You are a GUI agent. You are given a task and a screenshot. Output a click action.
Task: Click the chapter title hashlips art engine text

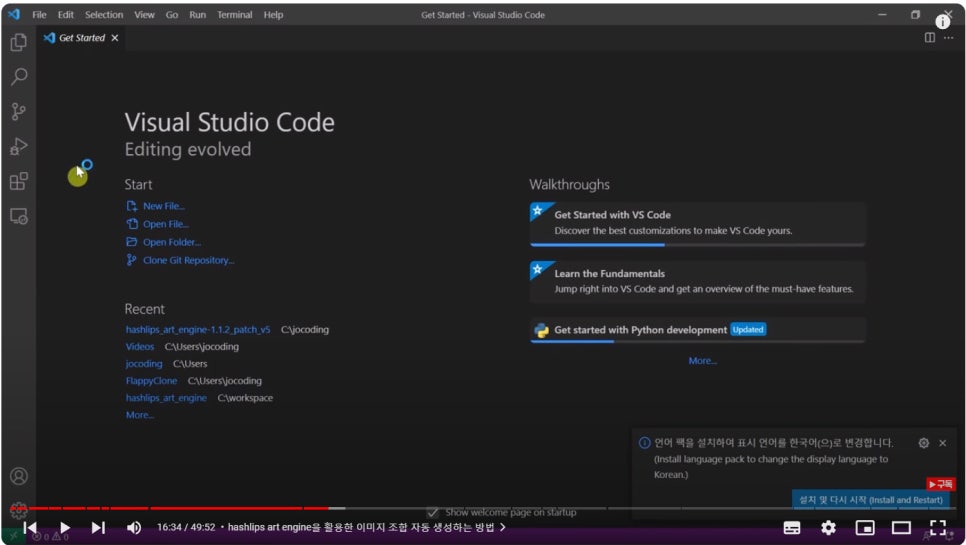(361, 527)
